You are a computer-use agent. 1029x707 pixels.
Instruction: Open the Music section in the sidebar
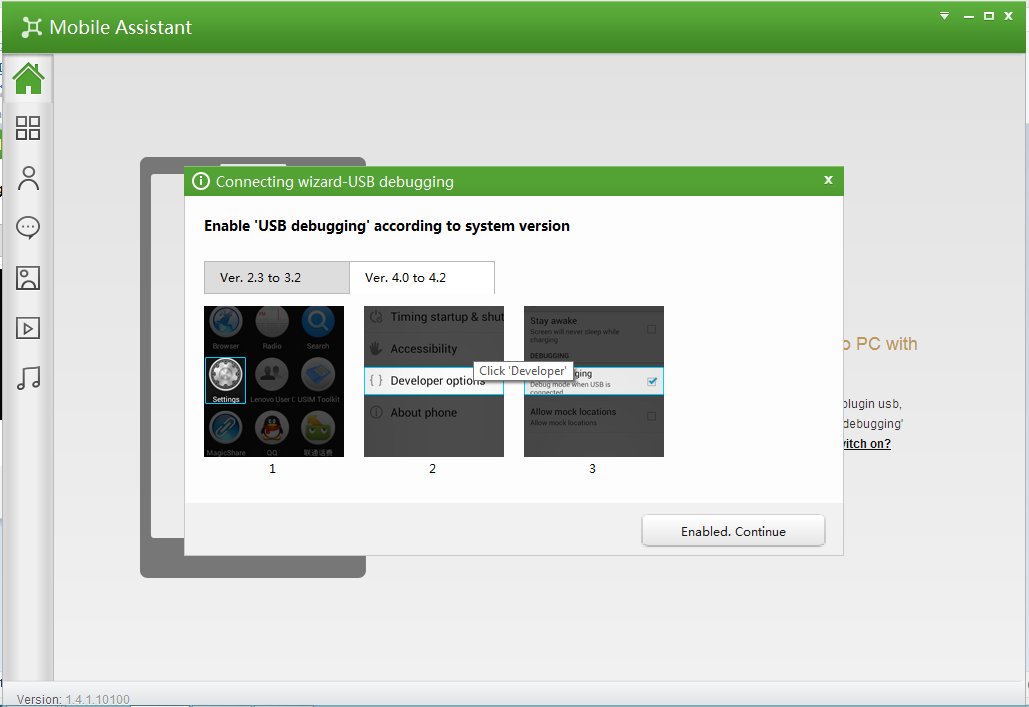point(28,378)
